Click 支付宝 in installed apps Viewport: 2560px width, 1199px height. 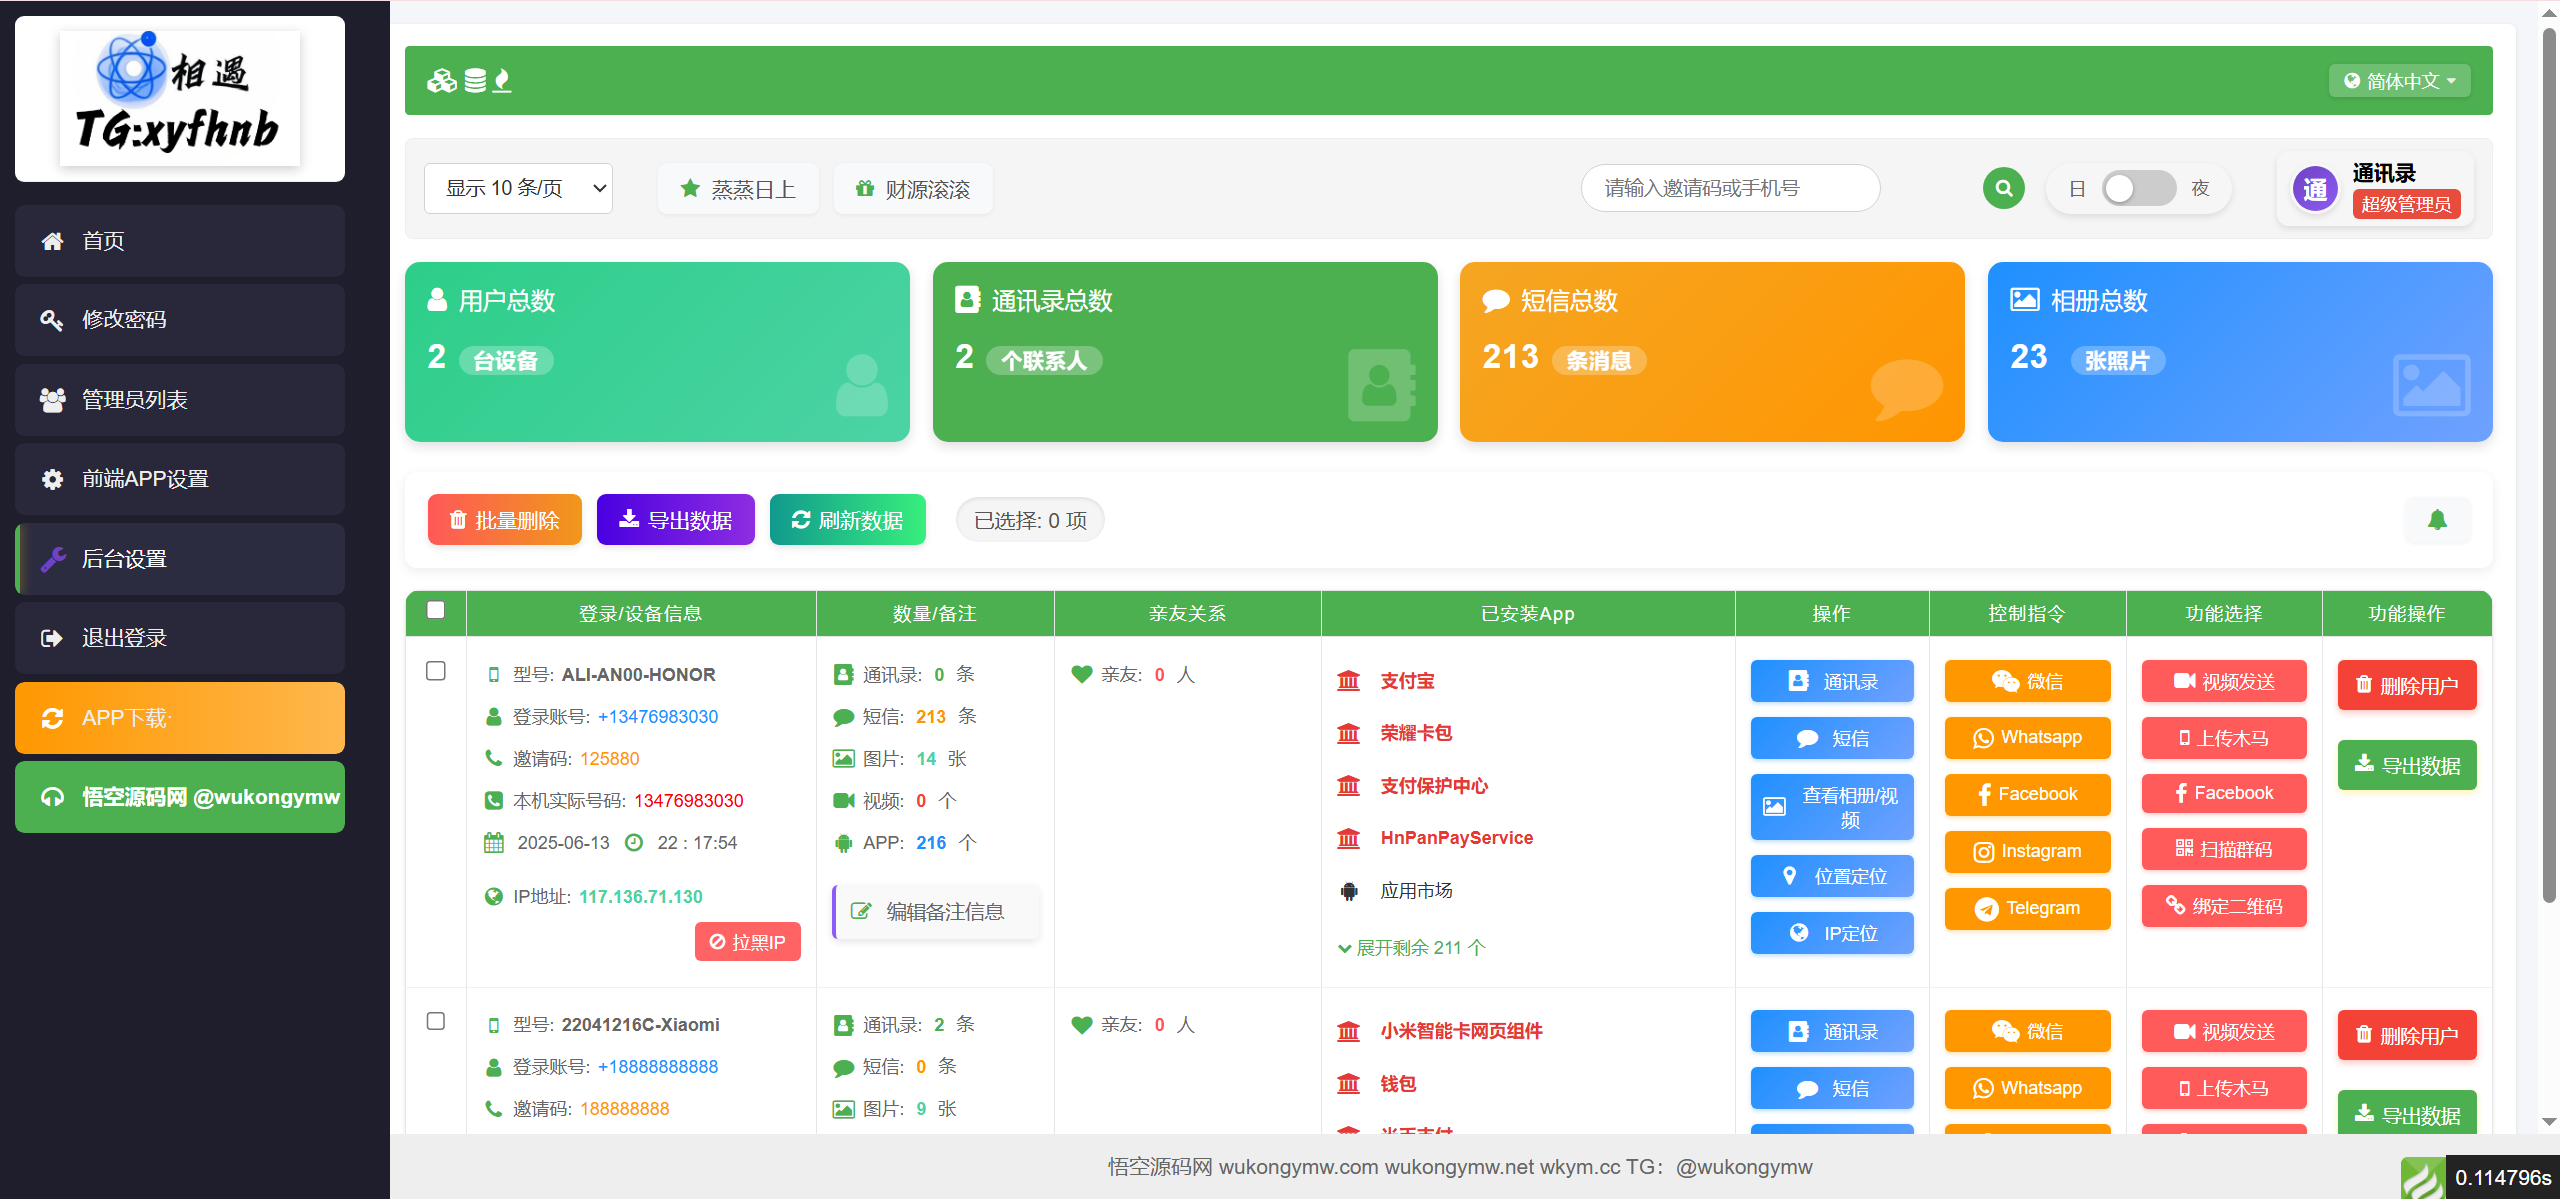(1407, 681)
